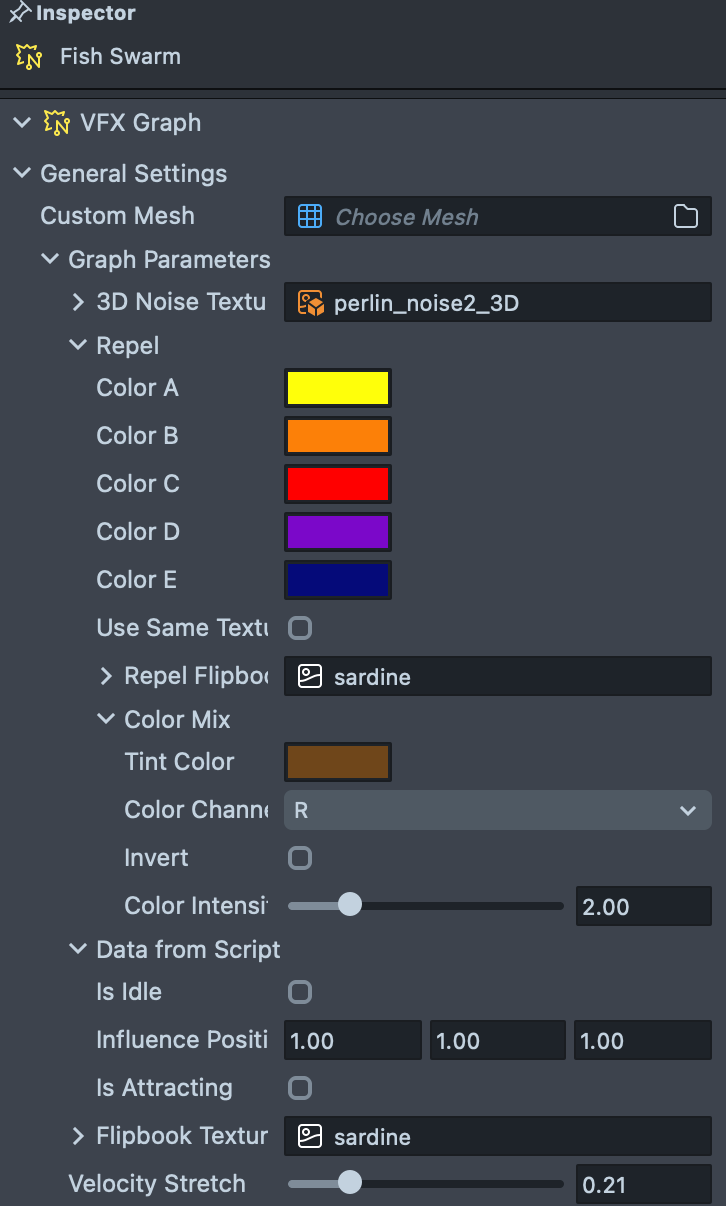The height and width of the screenshot is (1206, 726).
Task: Click the Repel Flipbook sardine image icon
Action: pos(310,677)
